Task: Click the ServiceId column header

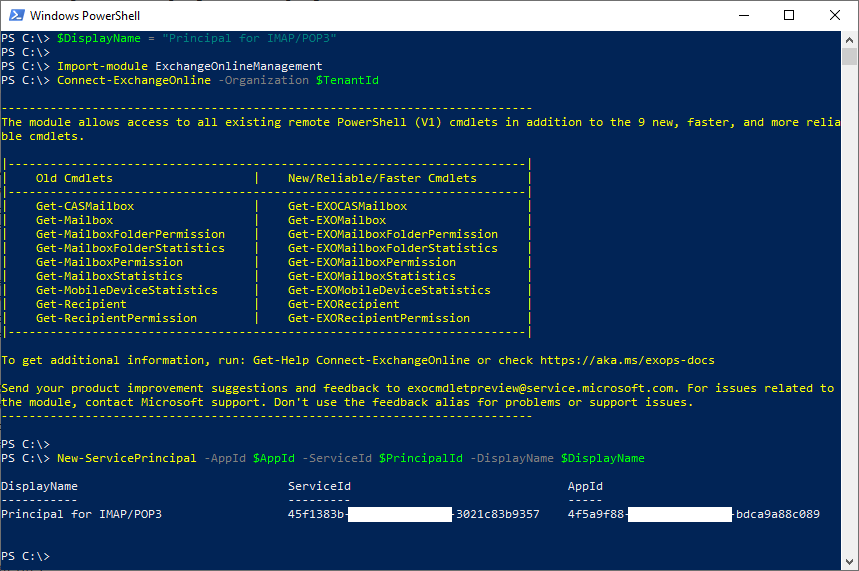Action: (319, 486)
